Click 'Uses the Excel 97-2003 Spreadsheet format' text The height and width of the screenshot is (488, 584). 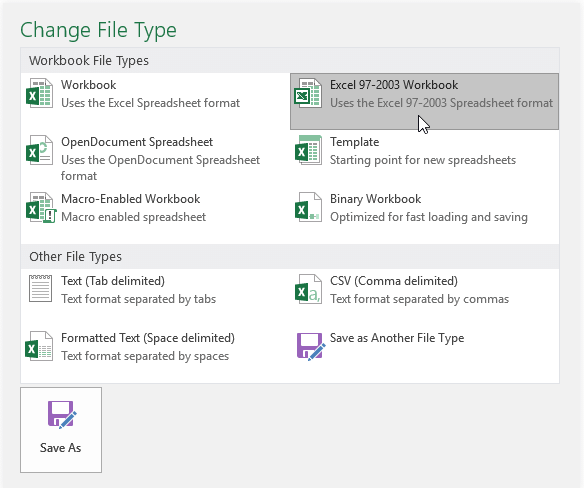tap(441, 103)
